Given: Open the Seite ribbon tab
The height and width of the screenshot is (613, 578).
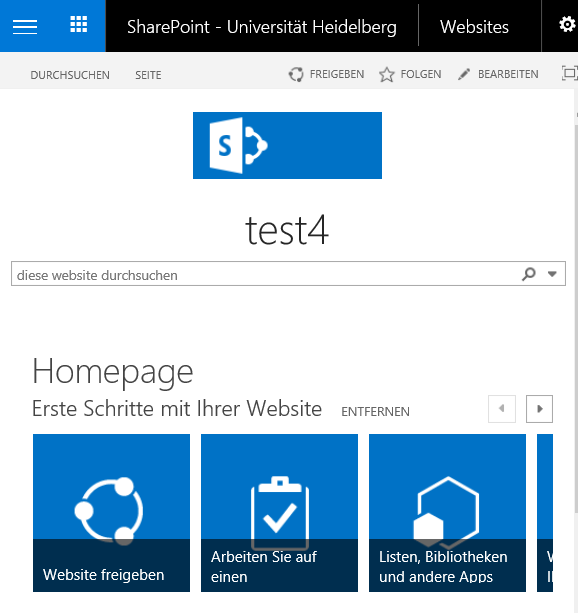Looking at the screenshot, I should click(148, 75).
